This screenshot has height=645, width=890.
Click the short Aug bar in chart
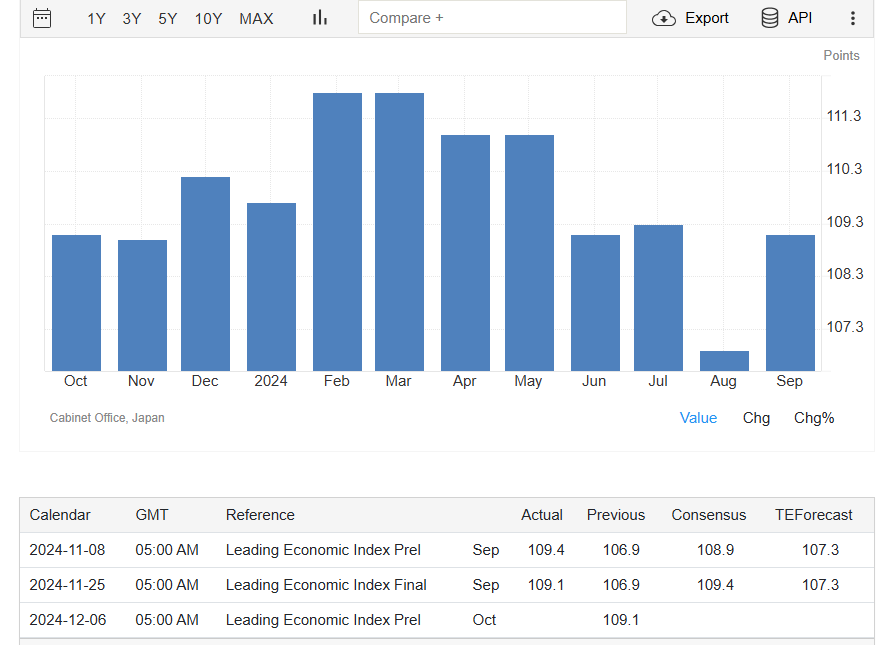pyautogui.click(x=724, y=361)
